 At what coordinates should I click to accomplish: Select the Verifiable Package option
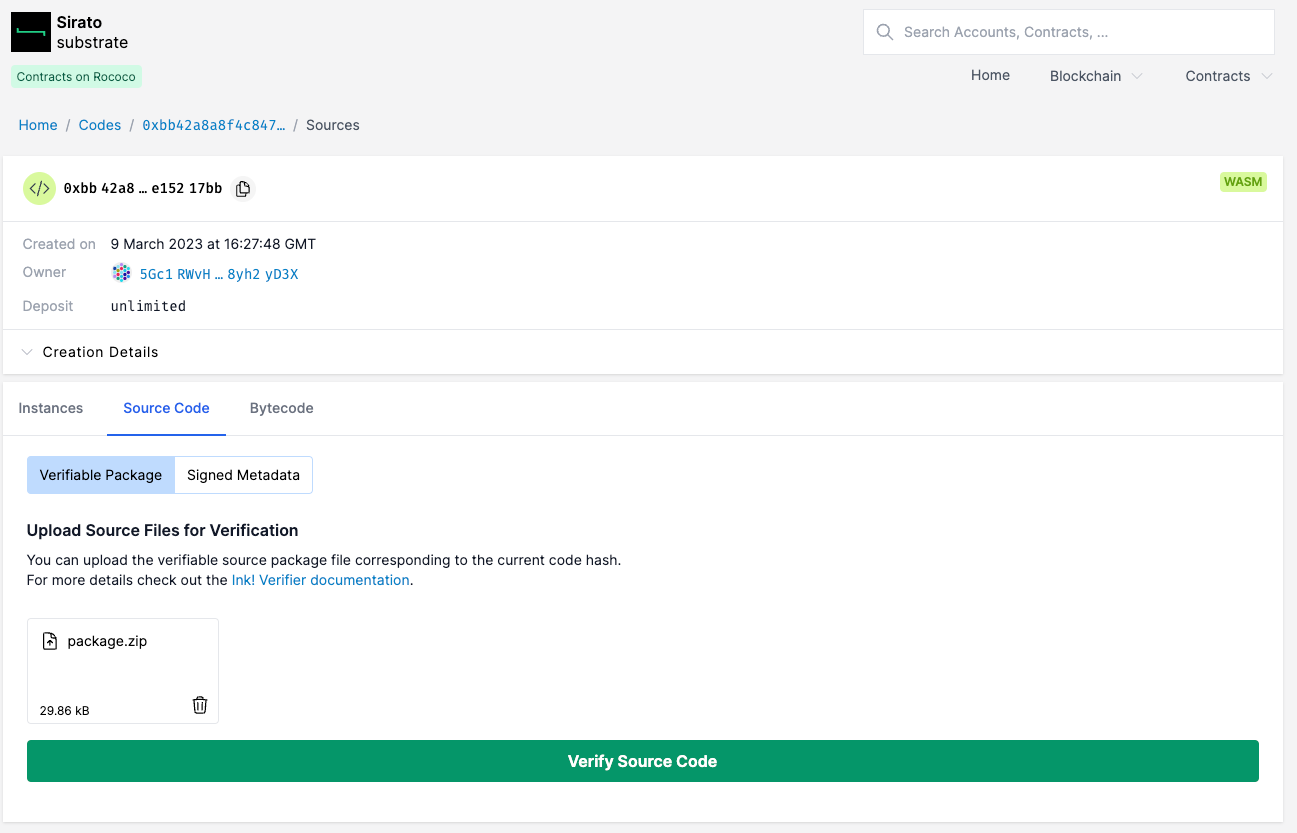pyautogui.click(x=100, y=475)
